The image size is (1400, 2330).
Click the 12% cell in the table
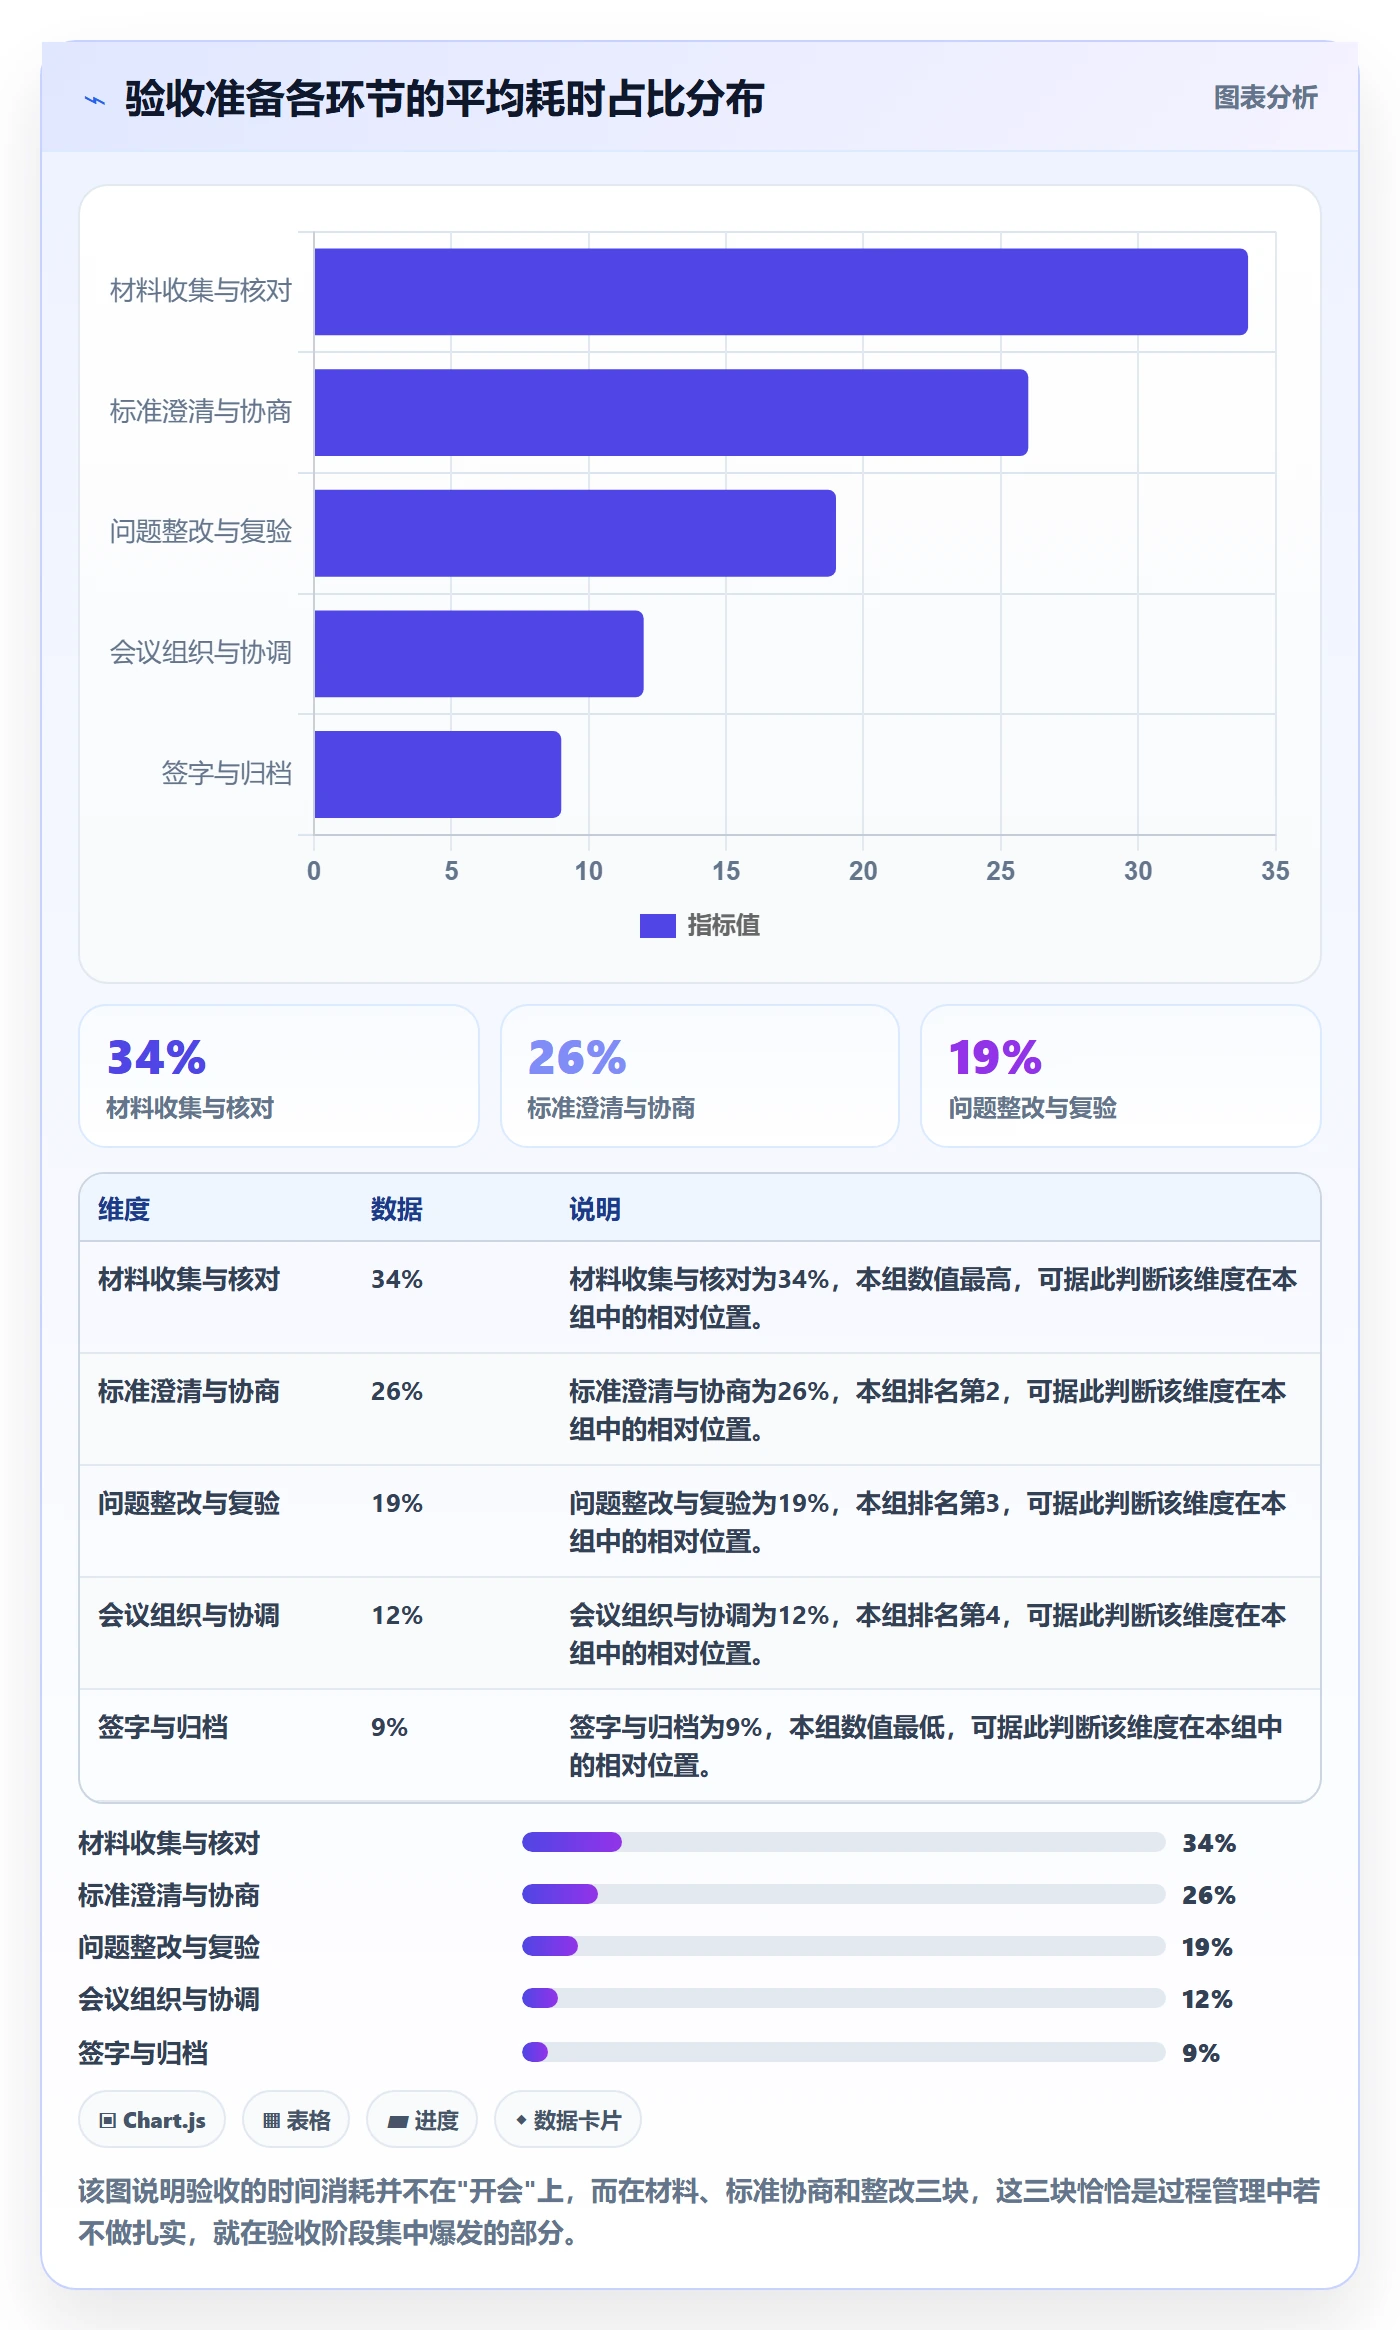(397, 1615)
